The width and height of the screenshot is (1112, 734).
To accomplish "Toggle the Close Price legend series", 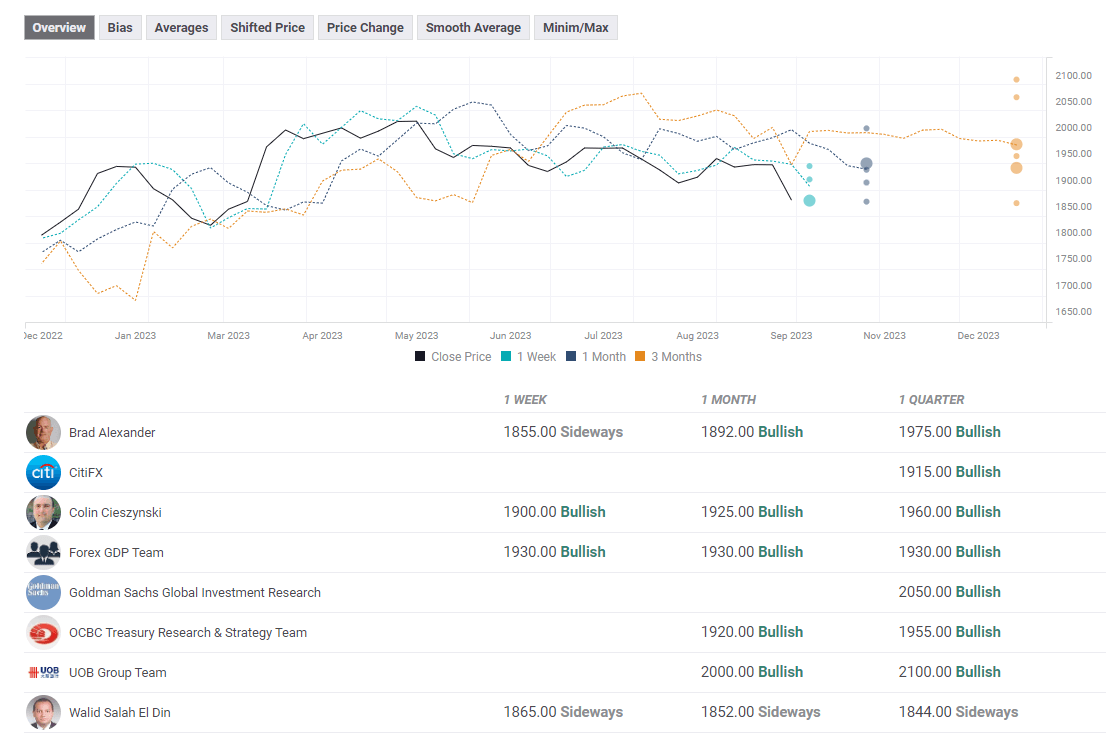I will (453, 357).
